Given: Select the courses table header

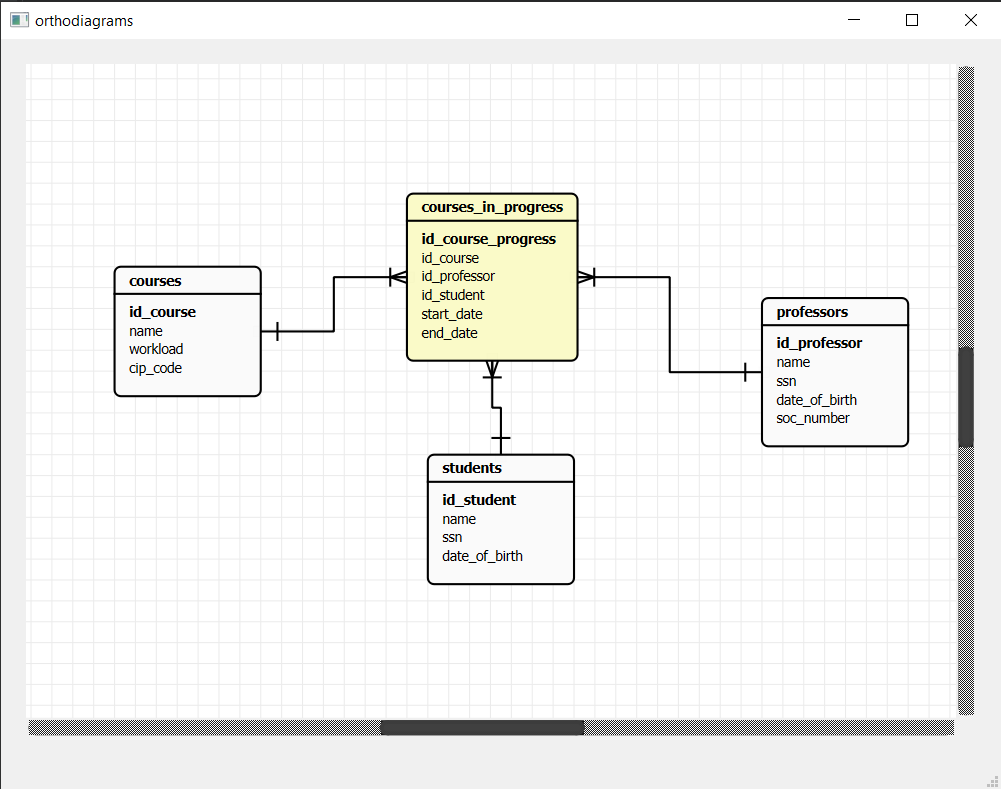Looking at the screenshot, I should (155, 281).
